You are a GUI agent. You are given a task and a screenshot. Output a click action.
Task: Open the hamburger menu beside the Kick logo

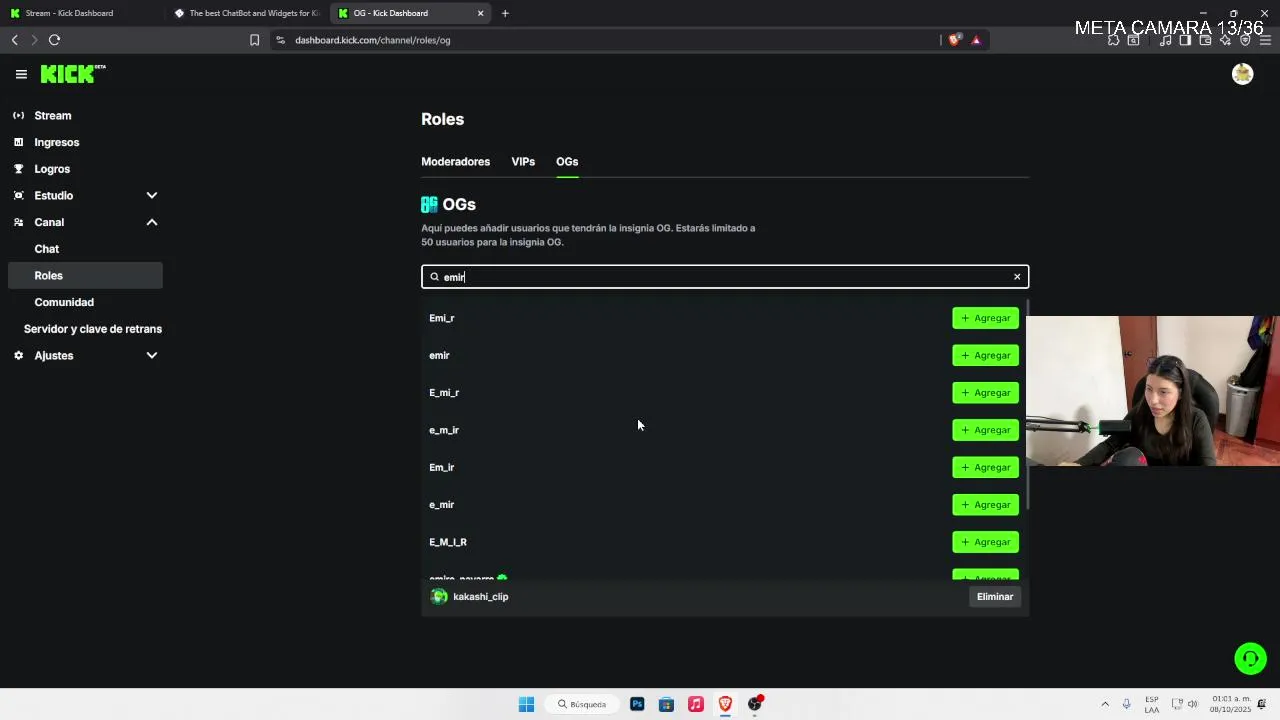point(21,74)
